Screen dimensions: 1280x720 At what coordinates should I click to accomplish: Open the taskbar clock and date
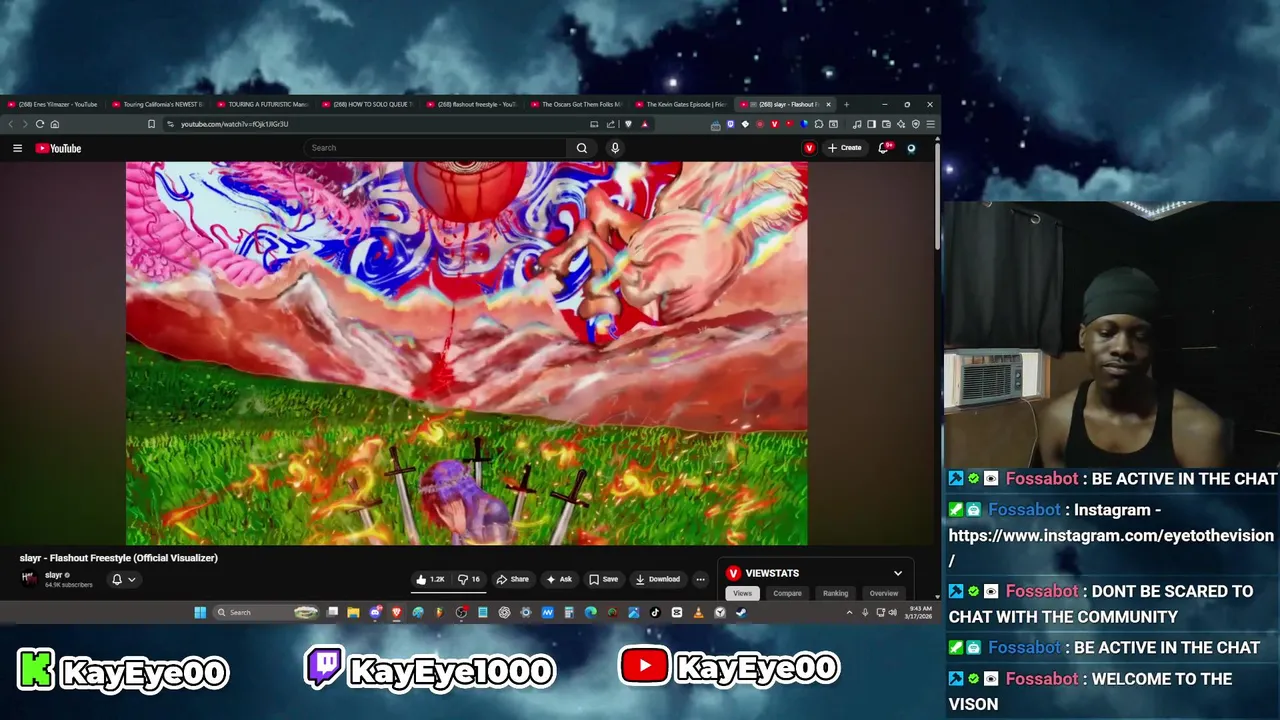pos(920,612)
